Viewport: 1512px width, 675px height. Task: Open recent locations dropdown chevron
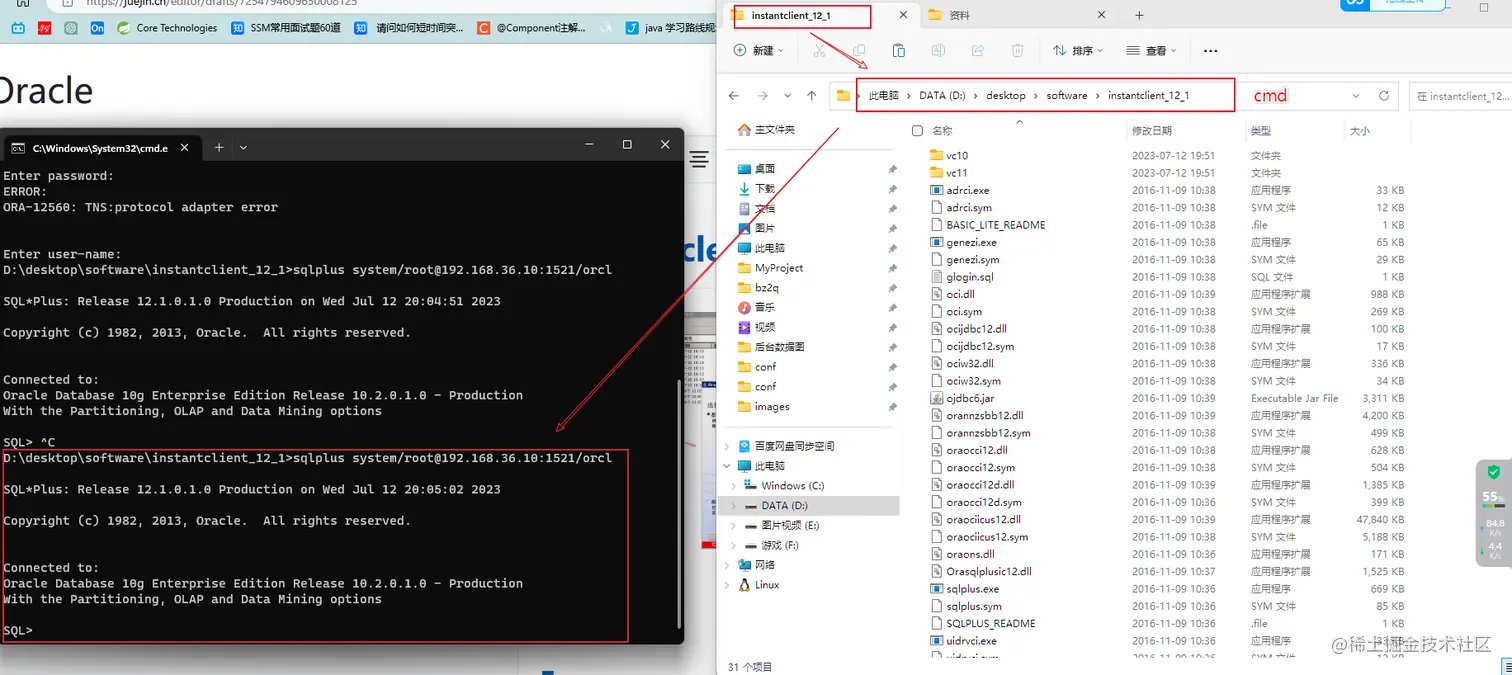click(787, 96)
